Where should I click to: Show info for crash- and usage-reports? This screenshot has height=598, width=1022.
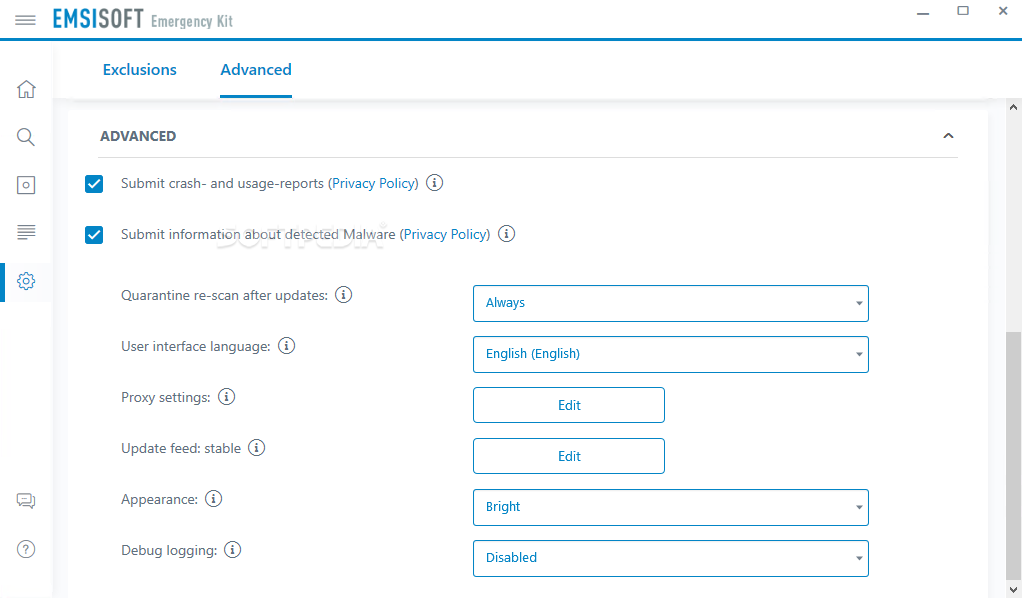pos(435,183)
